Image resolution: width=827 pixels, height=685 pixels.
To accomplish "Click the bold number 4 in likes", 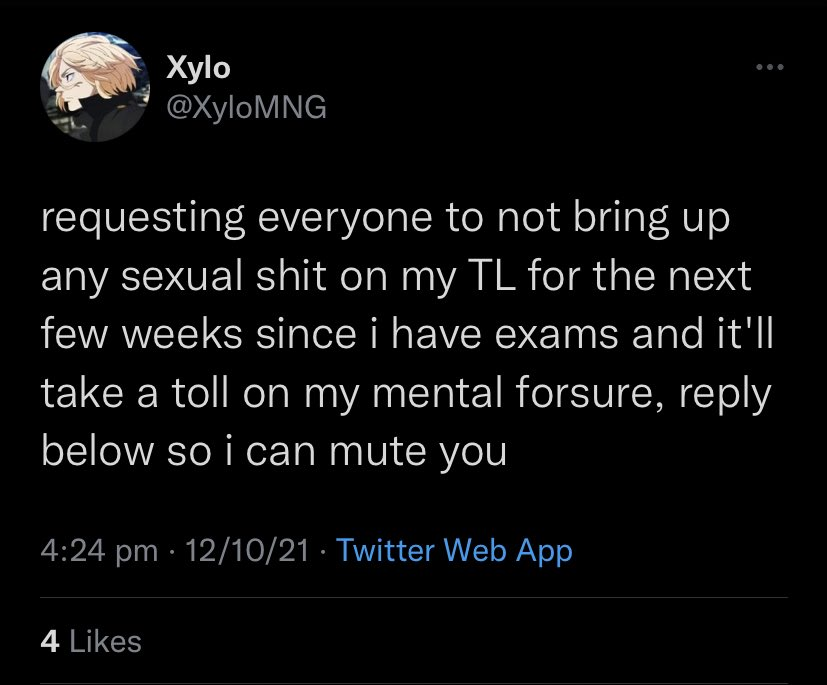I will coord(48,641).
